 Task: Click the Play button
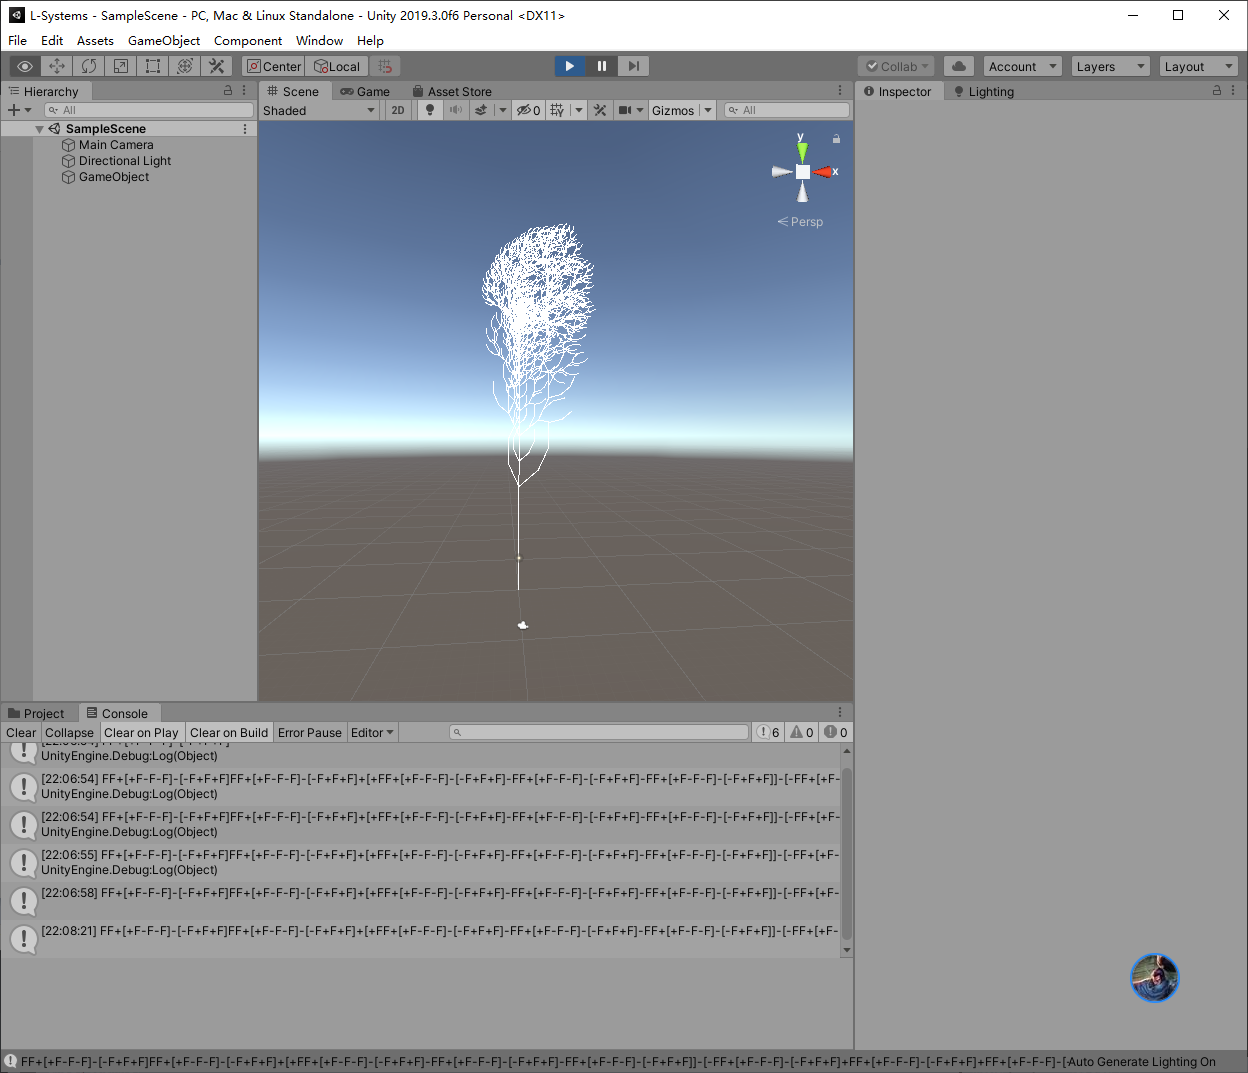[570, 66]
